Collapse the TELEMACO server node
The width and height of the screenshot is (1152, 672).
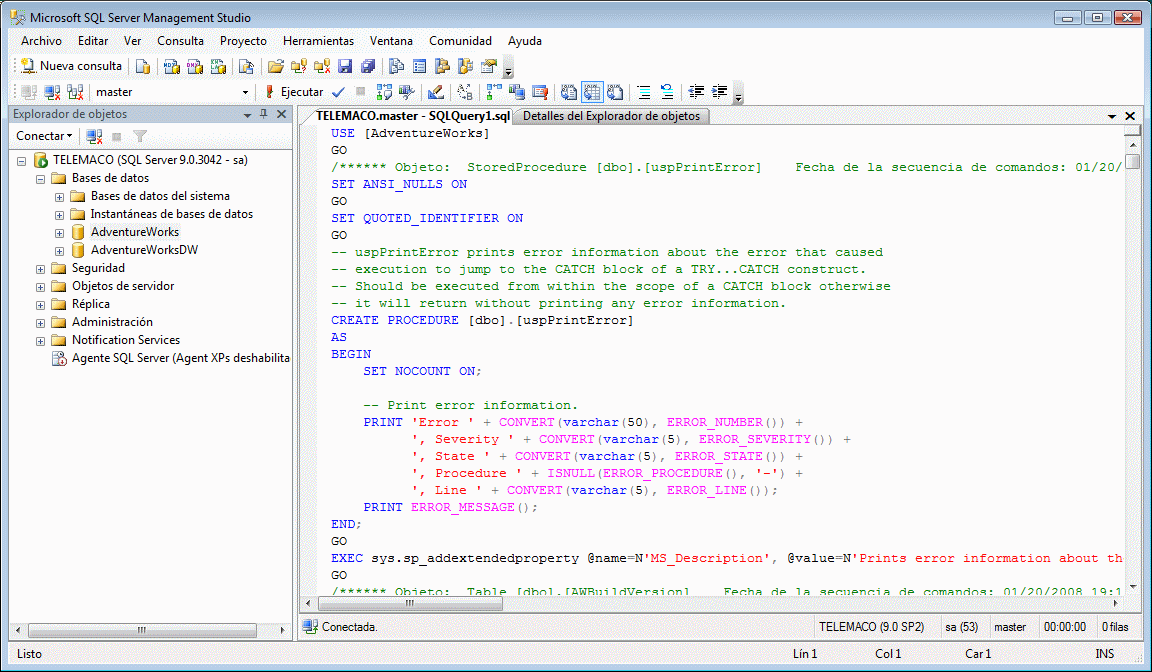(x=21, y=160)
